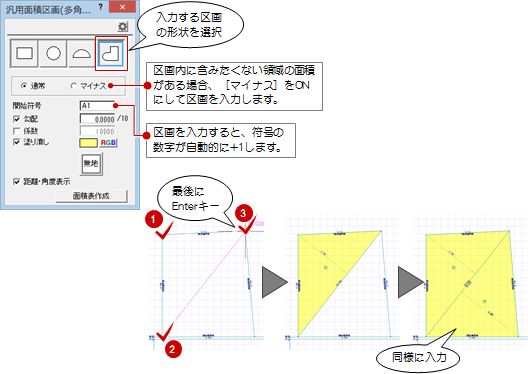Select the polygon shape icon
The height and width of the screenshot is (374, 528).
coord(111,53)
